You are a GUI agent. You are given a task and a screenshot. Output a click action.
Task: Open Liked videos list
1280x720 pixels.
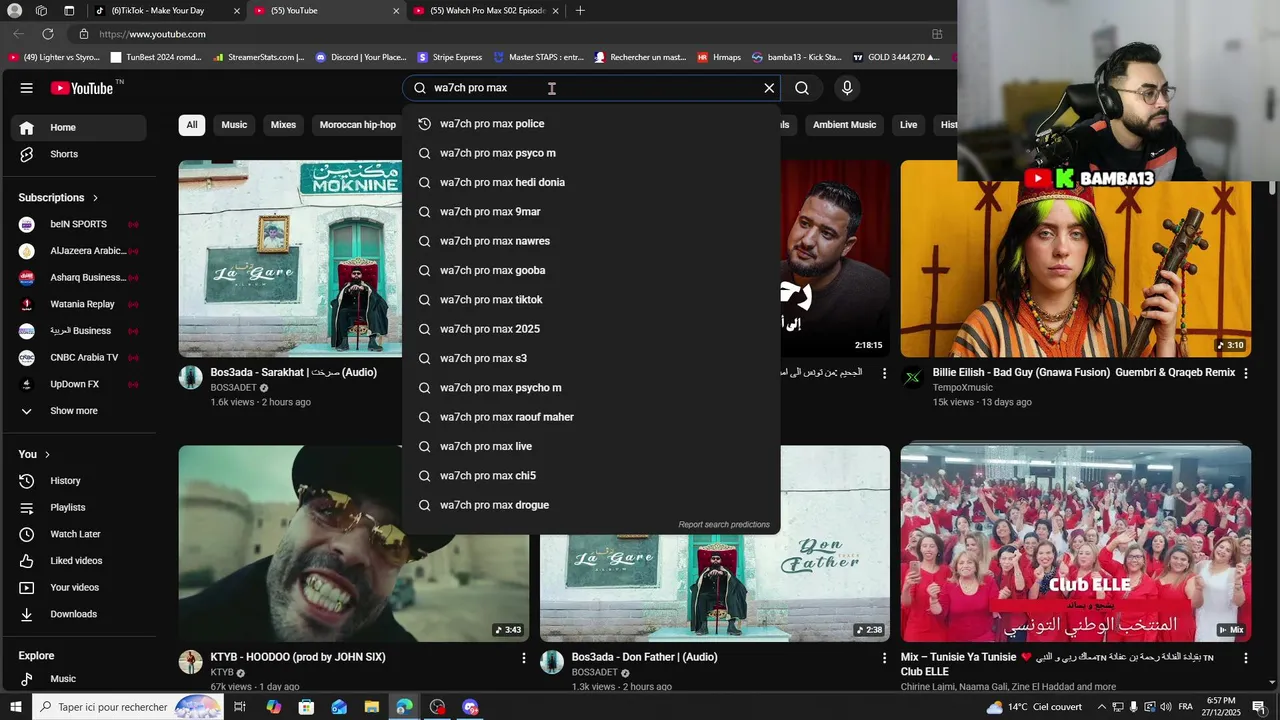(78, 561)
